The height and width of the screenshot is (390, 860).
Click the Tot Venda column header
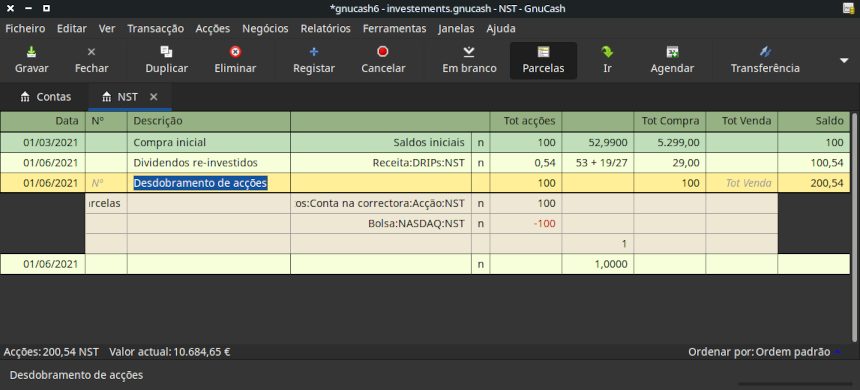tap(742, 121)
